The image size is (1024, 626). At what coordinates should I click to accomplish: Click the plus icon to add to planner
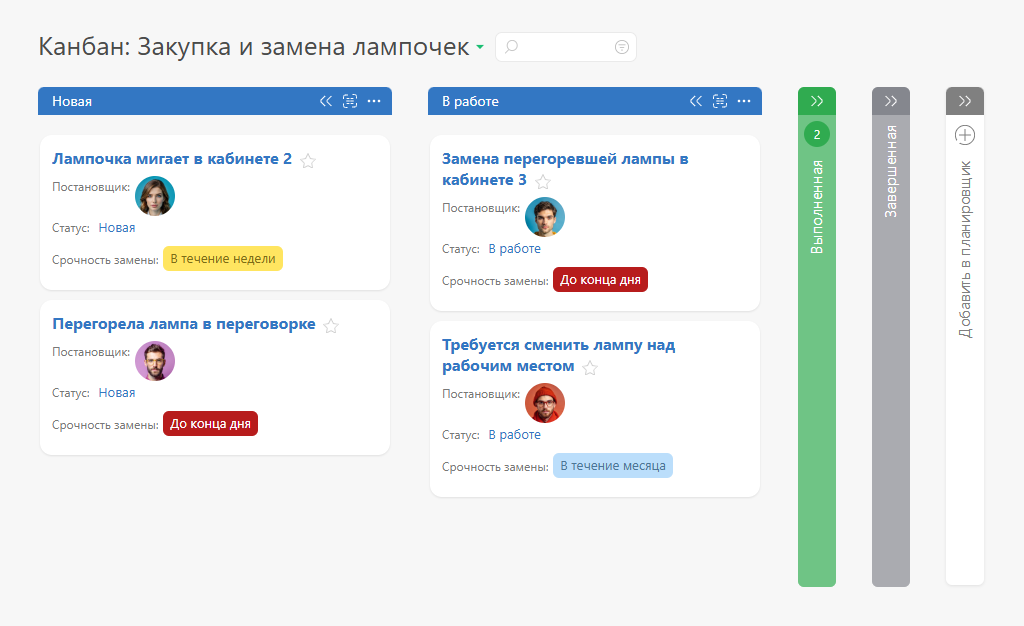965,134
